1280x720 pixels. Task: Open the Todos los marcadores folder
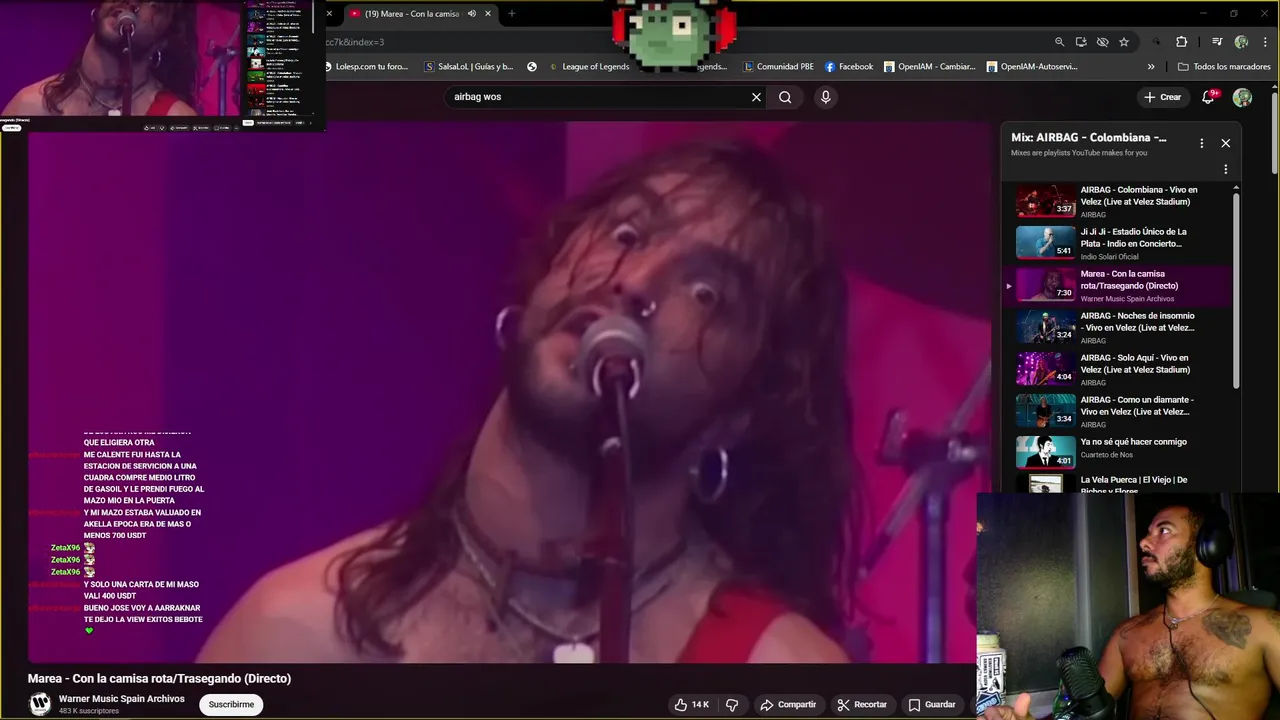pos(1224,67)
